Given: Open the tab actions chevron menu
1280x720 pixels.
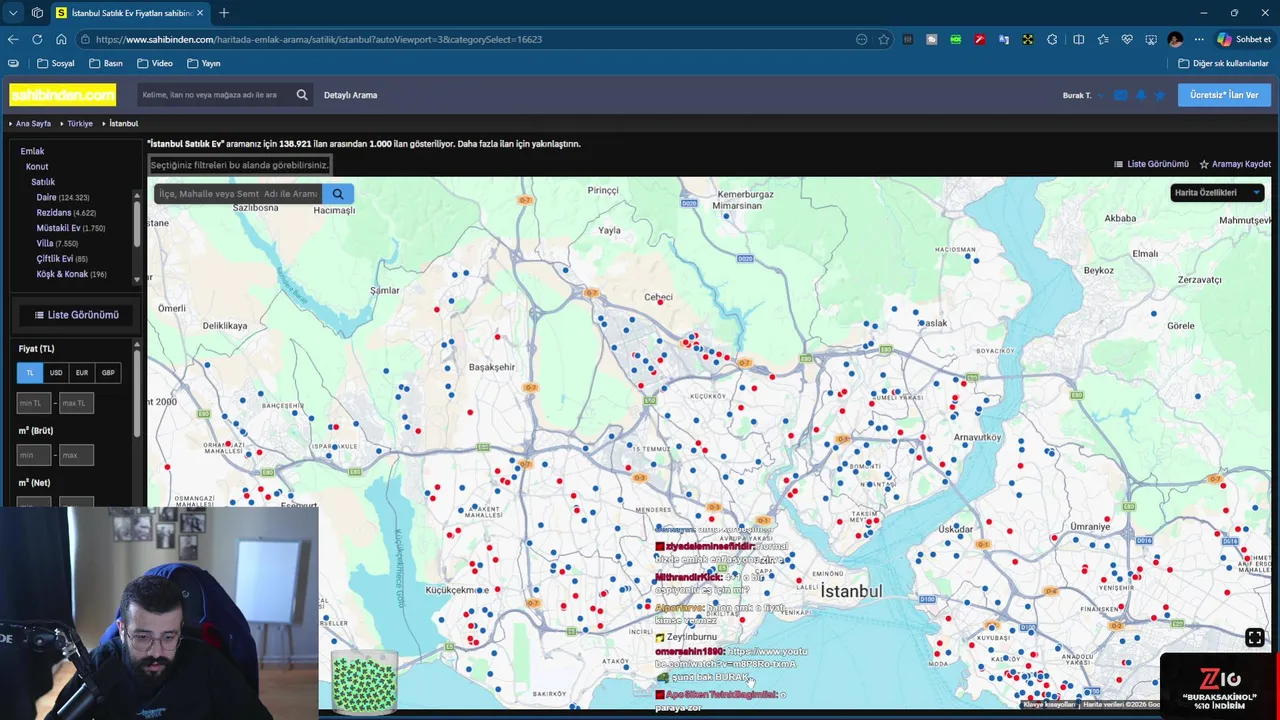Looking at the screenshot, I should pos(13,13).
